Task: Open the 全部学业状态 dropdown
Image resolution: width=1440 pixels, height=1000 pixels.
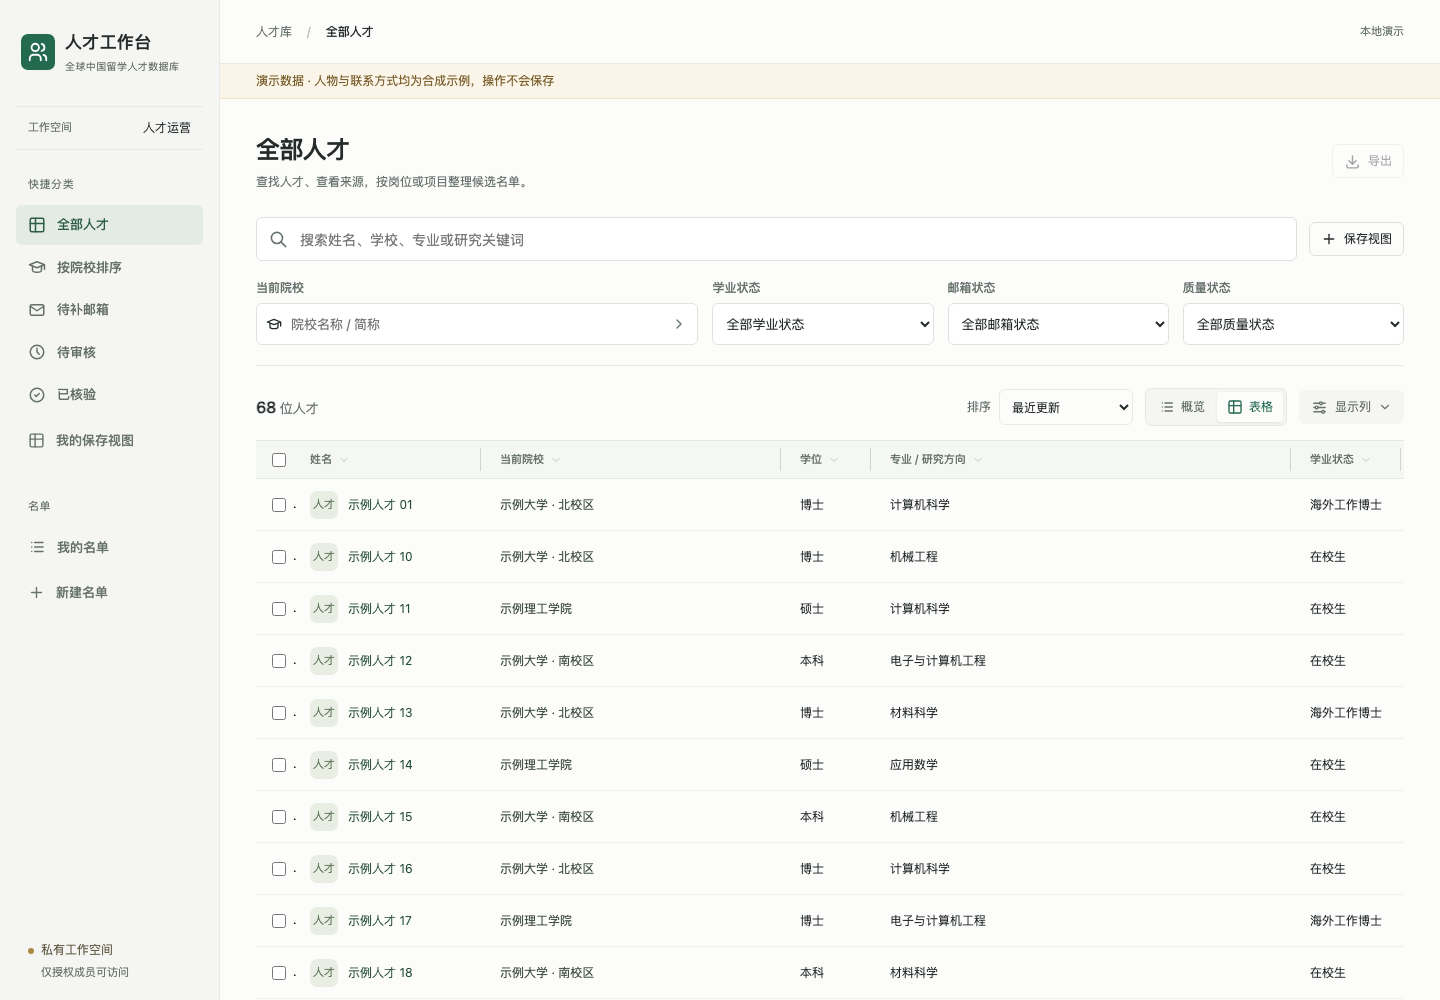Action: pos(823,324)
